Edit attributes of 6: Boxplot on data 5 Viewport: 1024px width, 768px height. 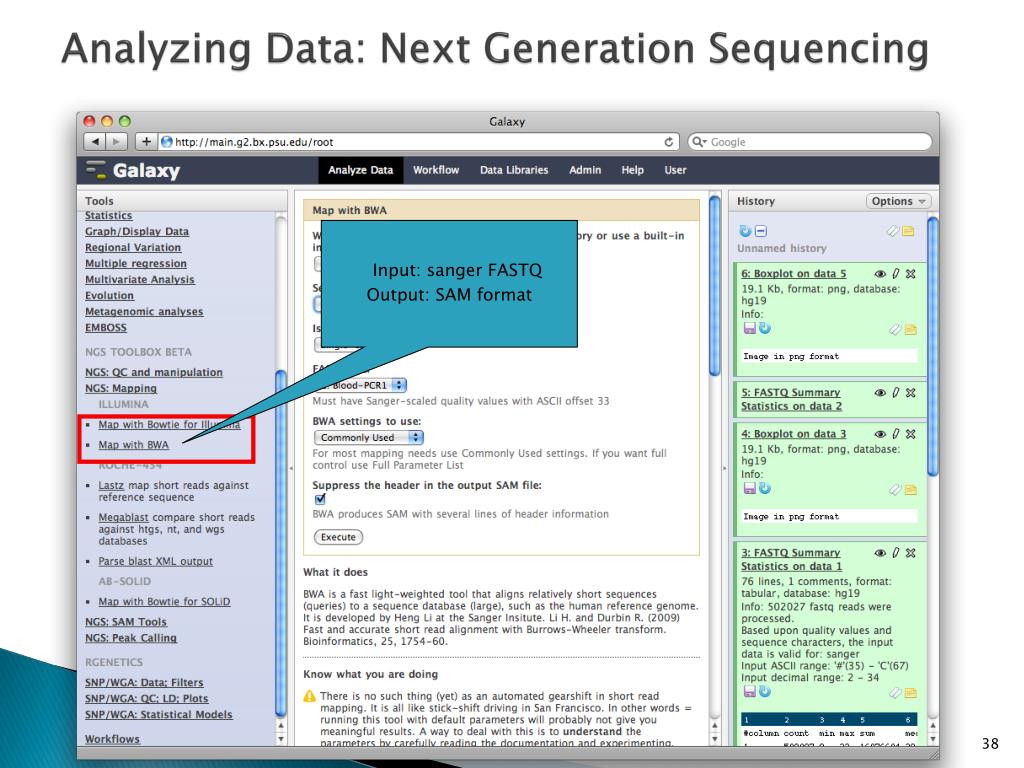895,274
